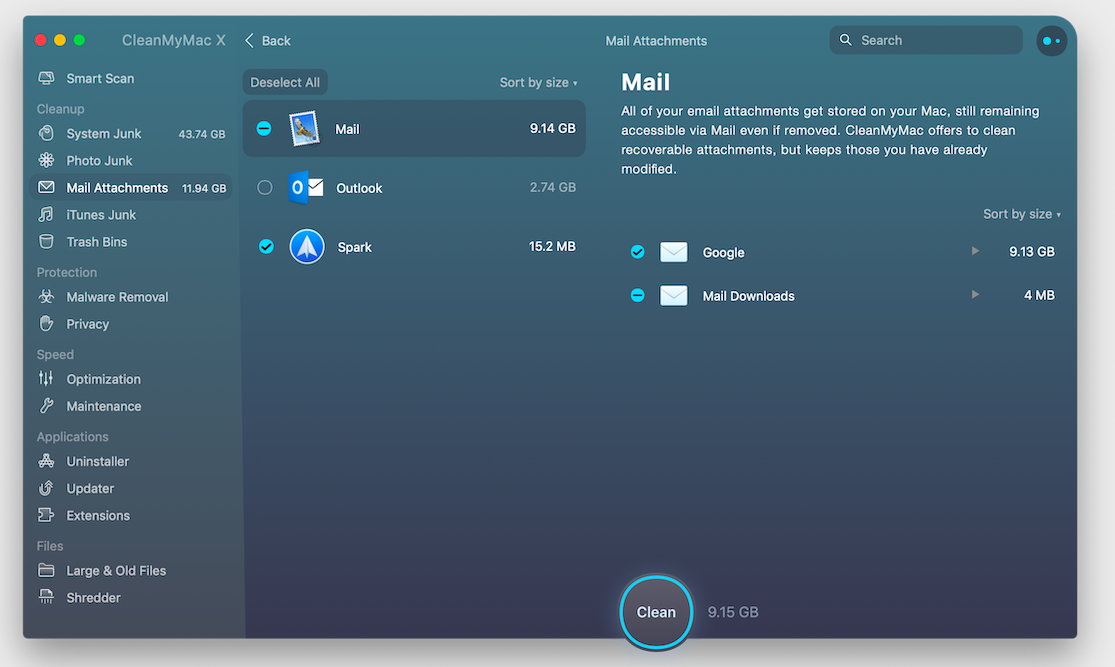Screen dimensions: 1115x667
Task: Click the Photo Junk flower icon
Action: pyautogui.click(x=46, y=160)
